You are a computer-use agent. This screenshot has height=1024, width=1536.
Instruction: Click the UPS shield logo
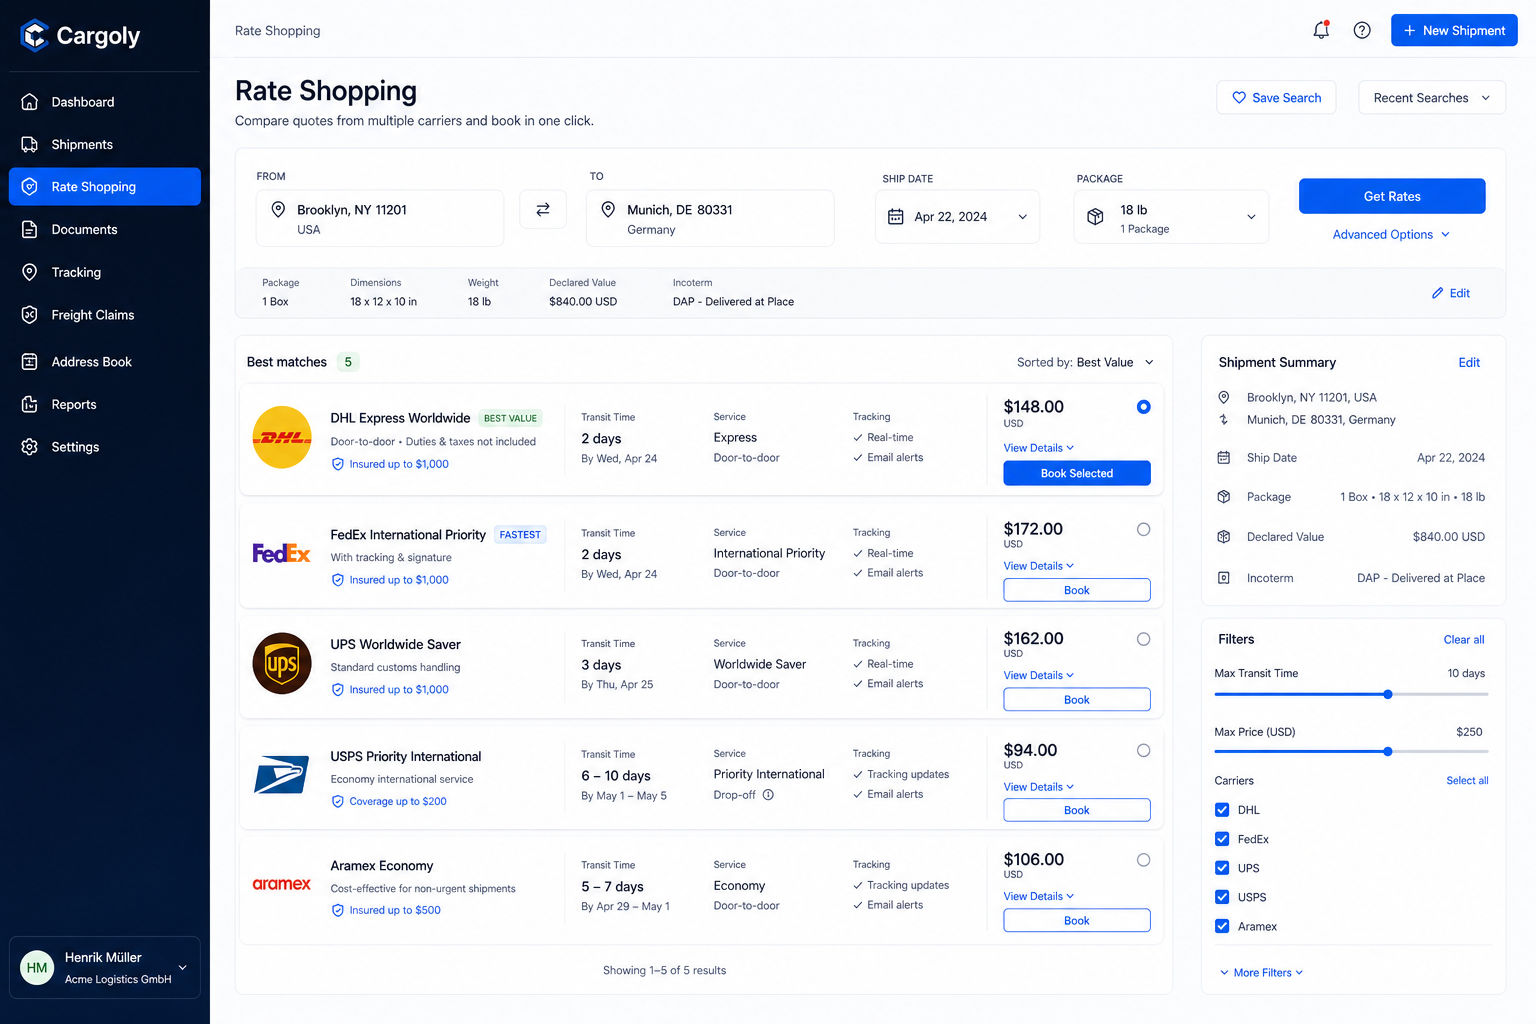282,663
